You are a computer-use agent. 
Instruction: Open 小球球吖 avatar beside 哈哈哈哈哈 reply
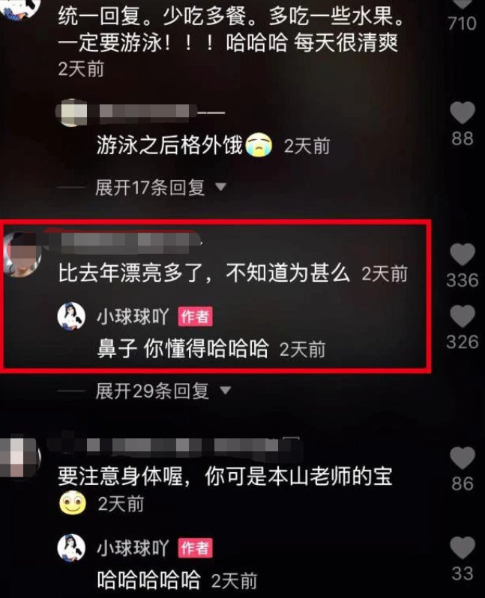tap(71, 548)
